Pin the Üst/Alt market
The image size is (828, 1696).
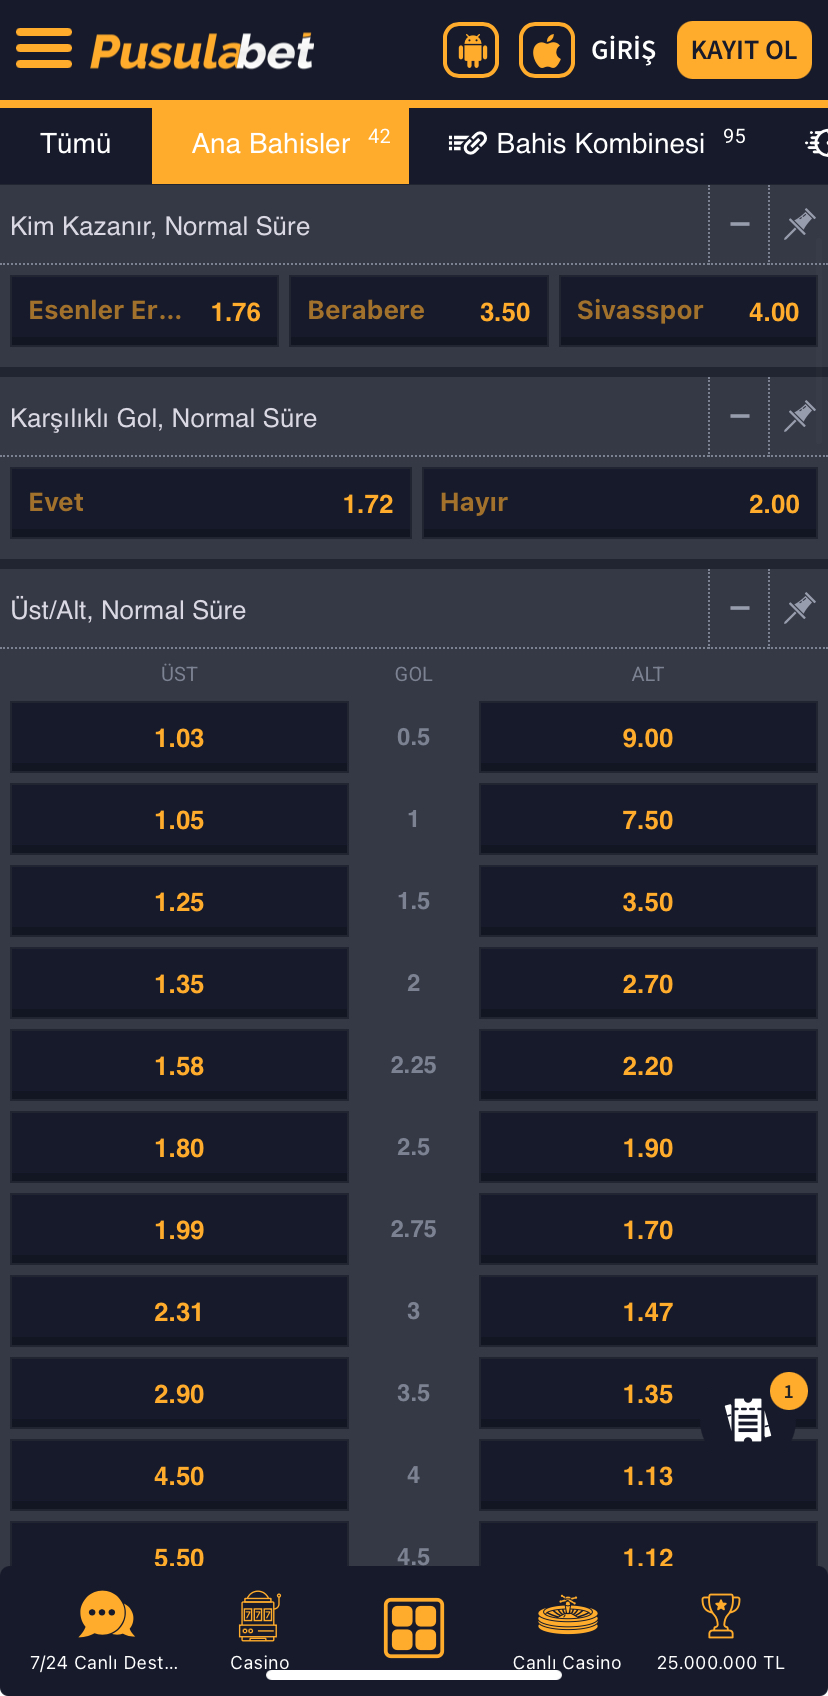[799, 609]
